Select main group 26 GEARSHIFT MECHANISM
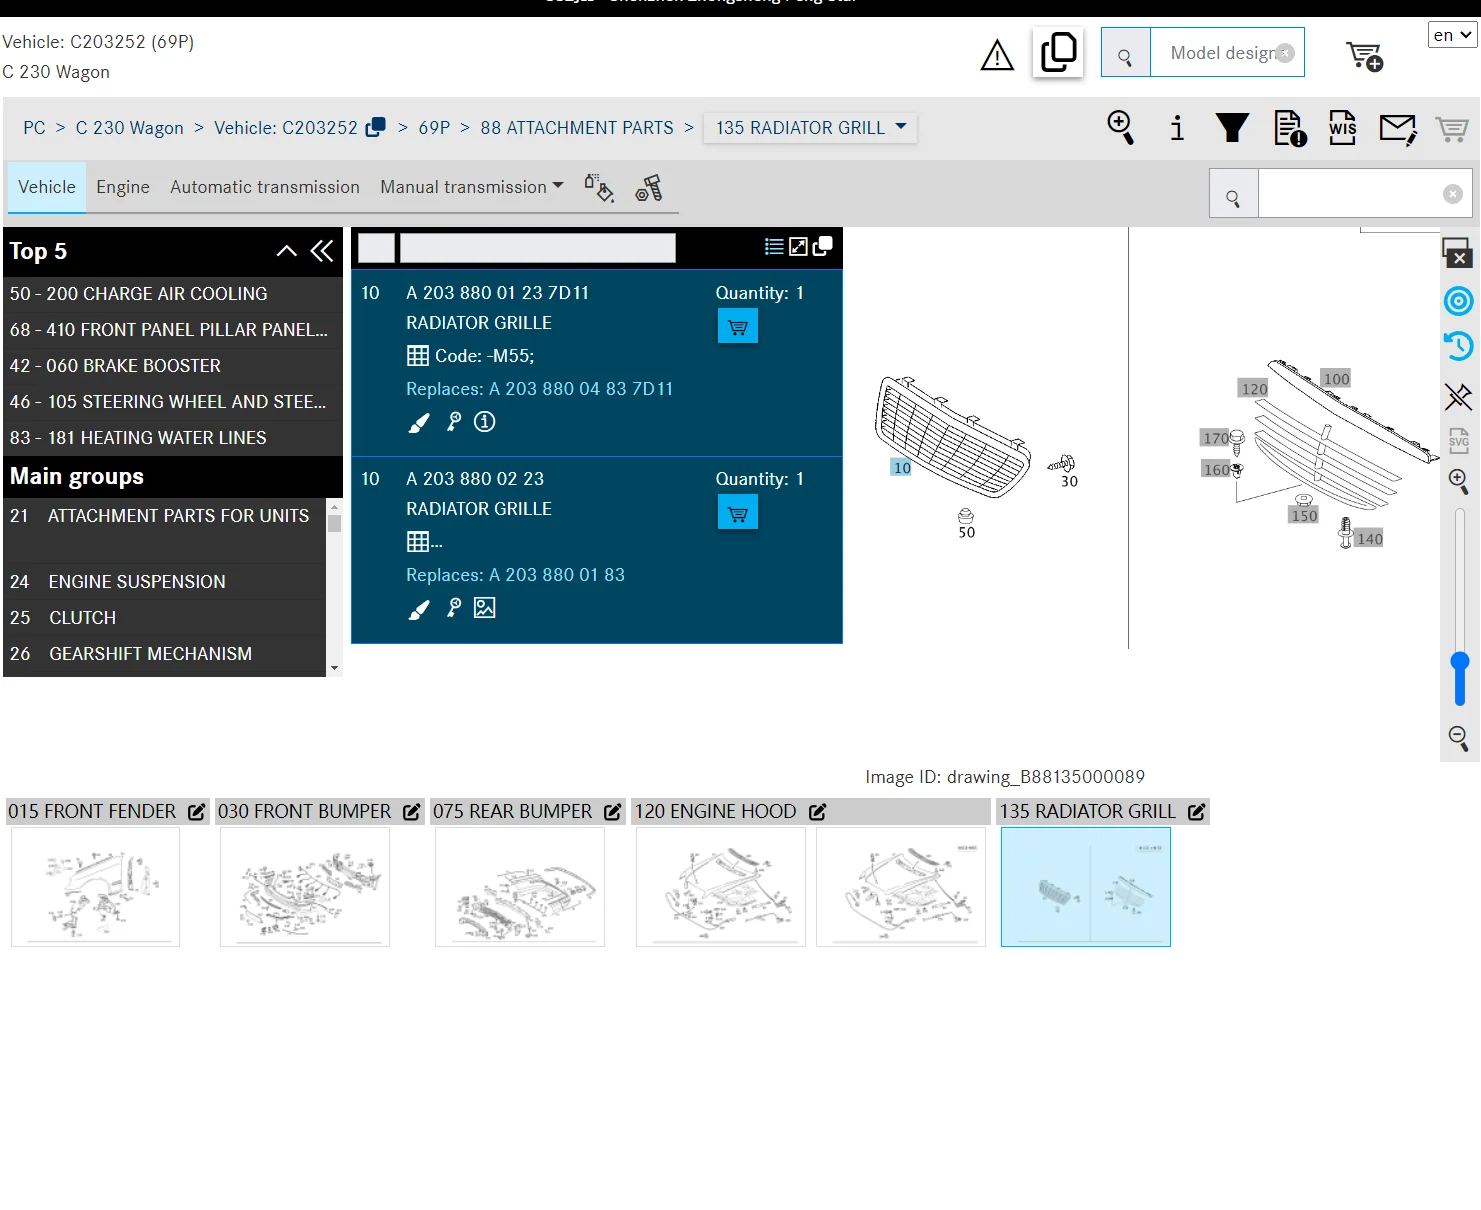 coord(165,654)
